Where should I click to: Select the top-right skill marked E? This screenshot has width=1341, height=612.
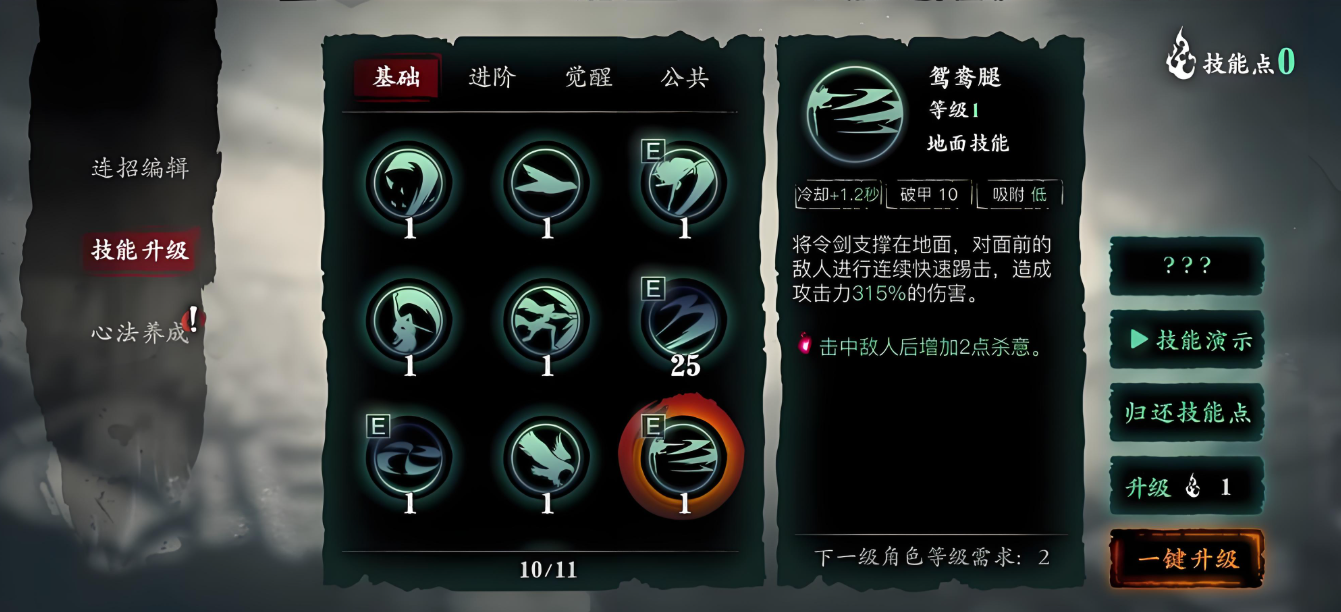(x=683, y=183)
